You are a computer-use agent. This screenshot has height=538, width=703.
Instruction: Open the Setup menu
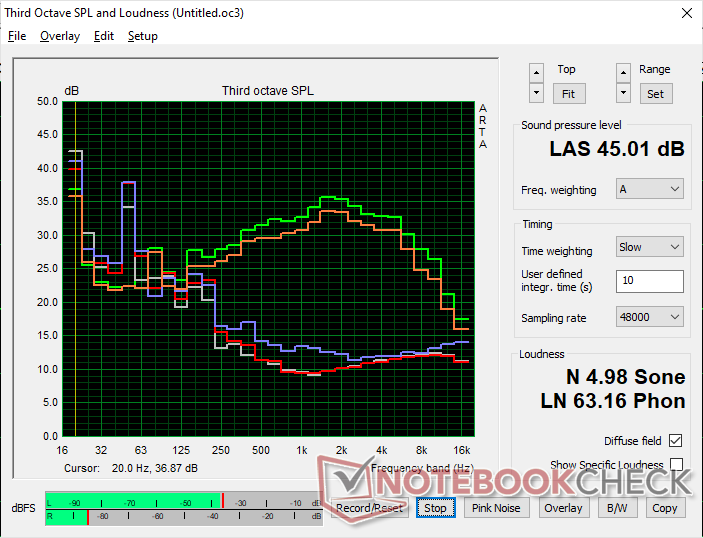tap(142, 36)
